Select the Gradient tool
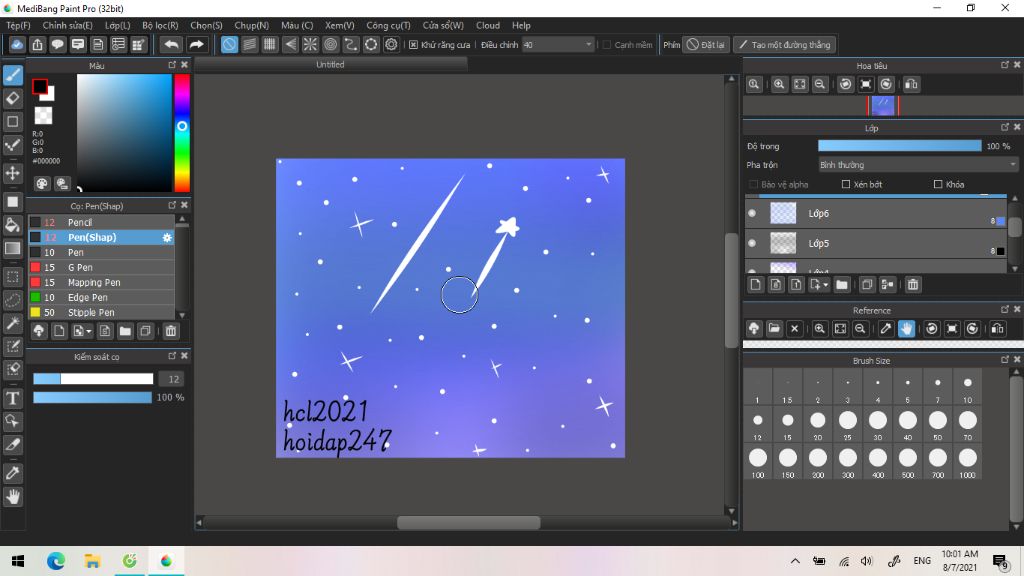1024x576 pixels. [x=12, y=248]
